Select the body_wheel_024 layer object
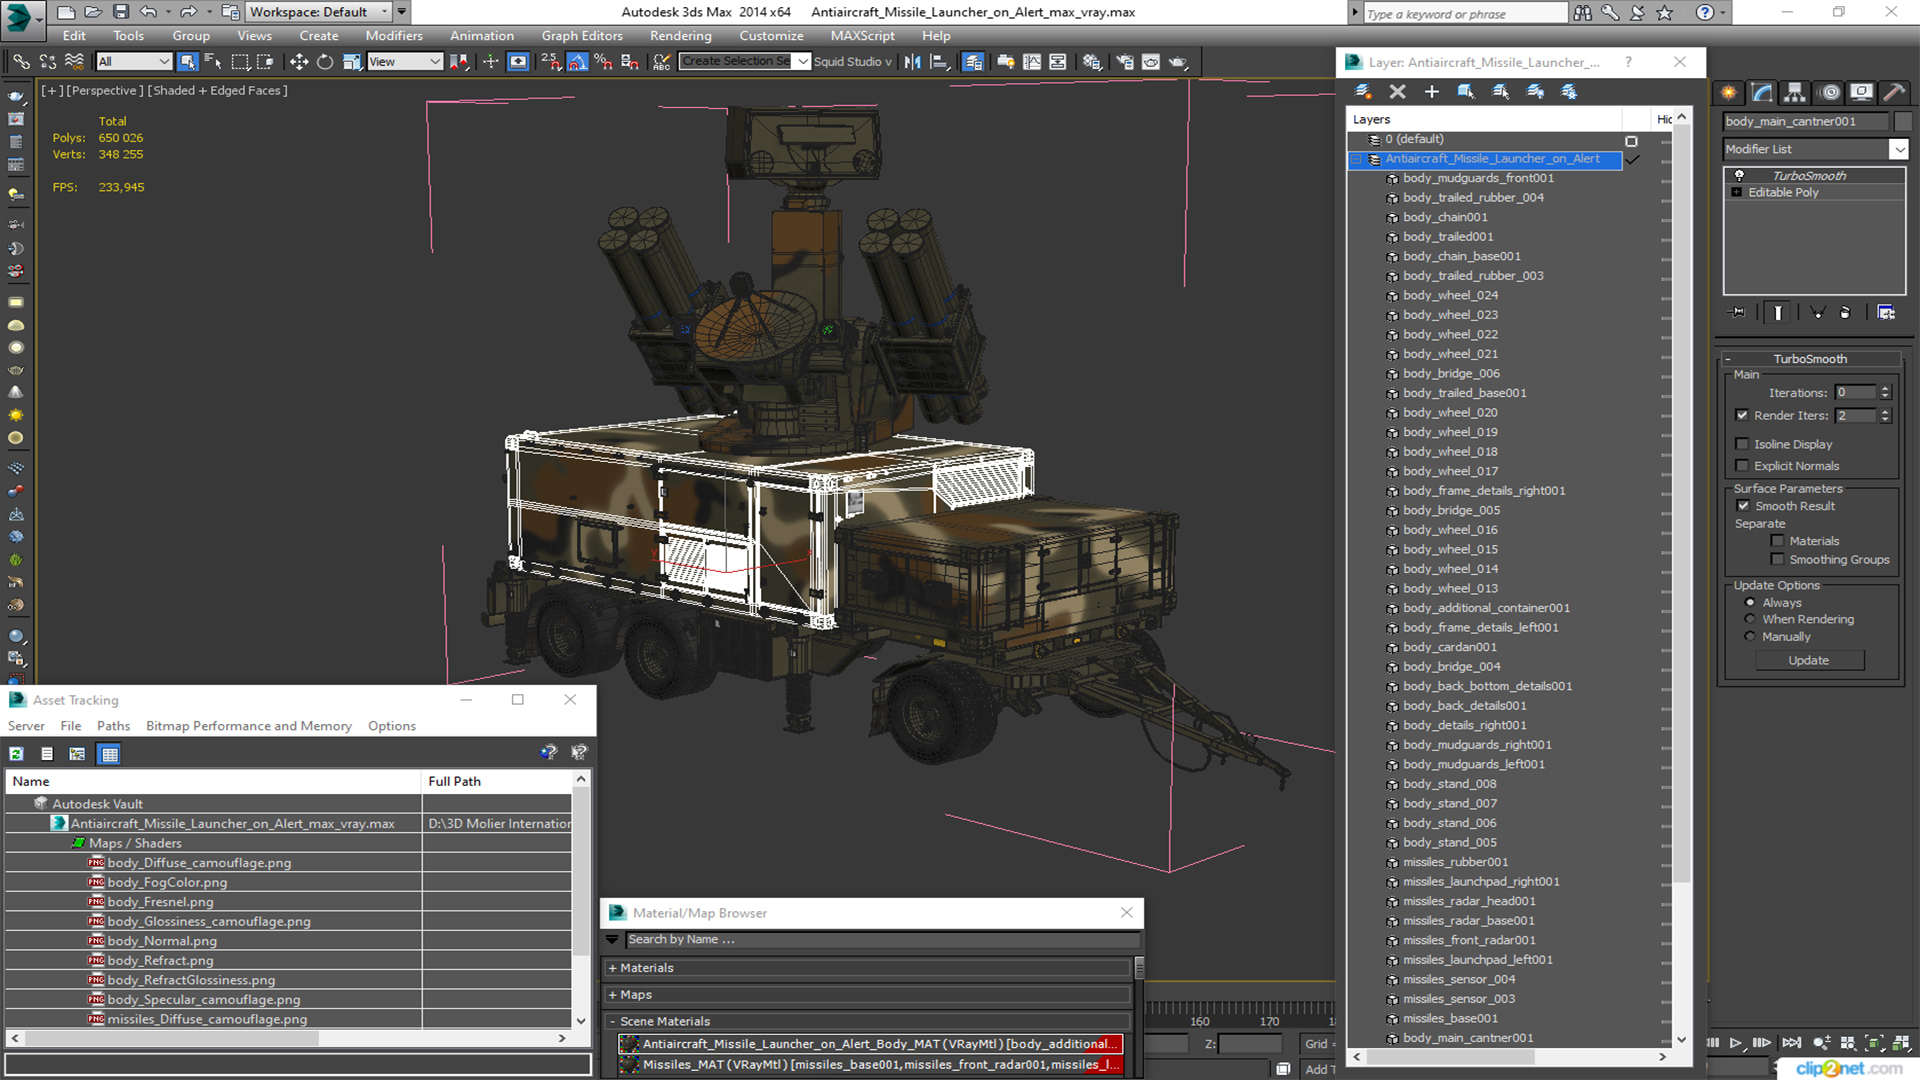1920x1080 pixels. coord(1450,295)
